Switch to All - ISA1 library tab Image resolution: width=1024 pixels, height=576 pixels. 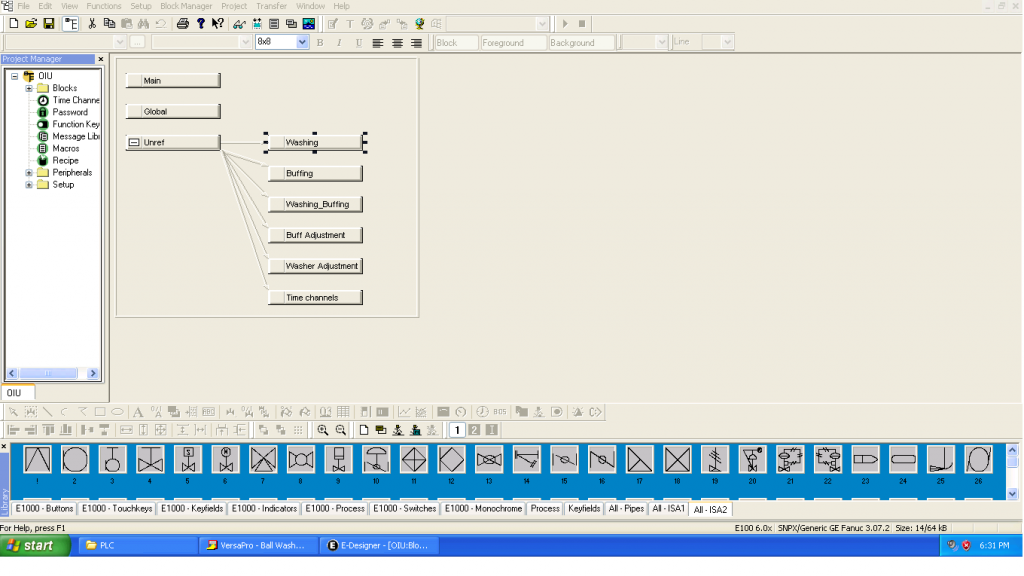tap(669, 509)
